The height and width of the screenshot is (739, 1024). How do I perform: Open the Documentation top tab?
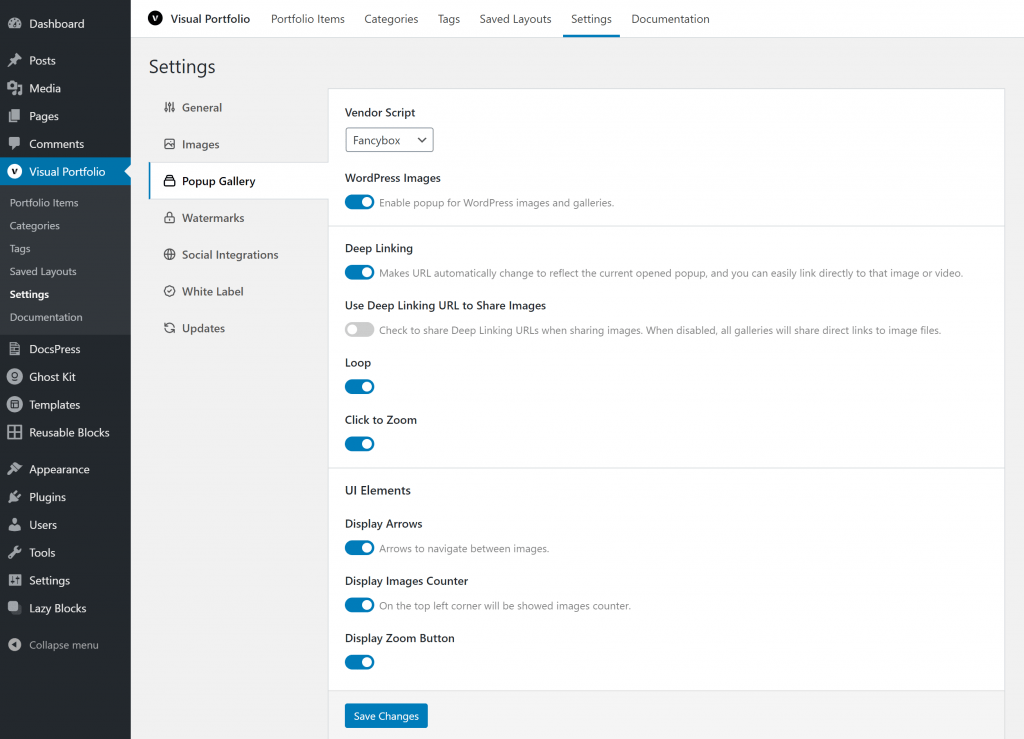coord(670,19)
